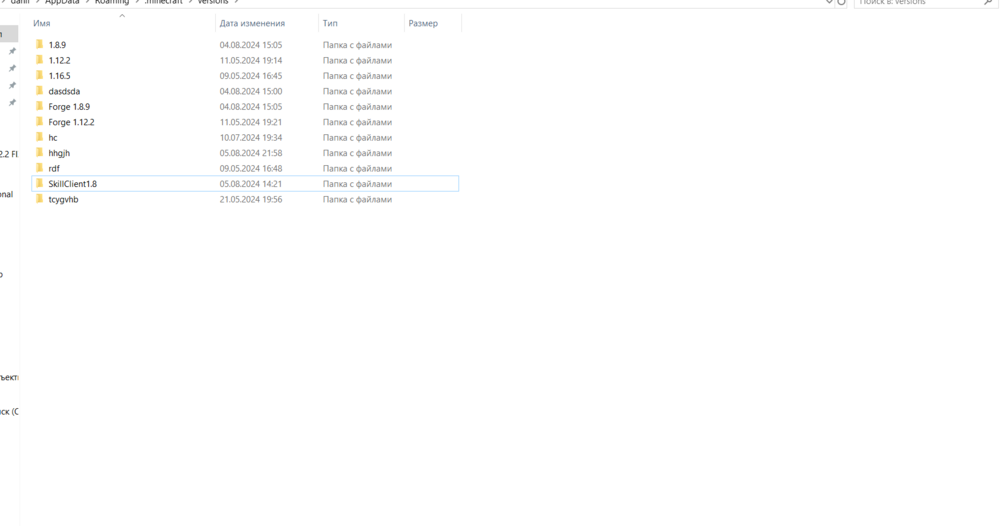Click the folder icon next to 1.8.9
The height and width of the screenshot is (526, 1000).
[40, 45]
